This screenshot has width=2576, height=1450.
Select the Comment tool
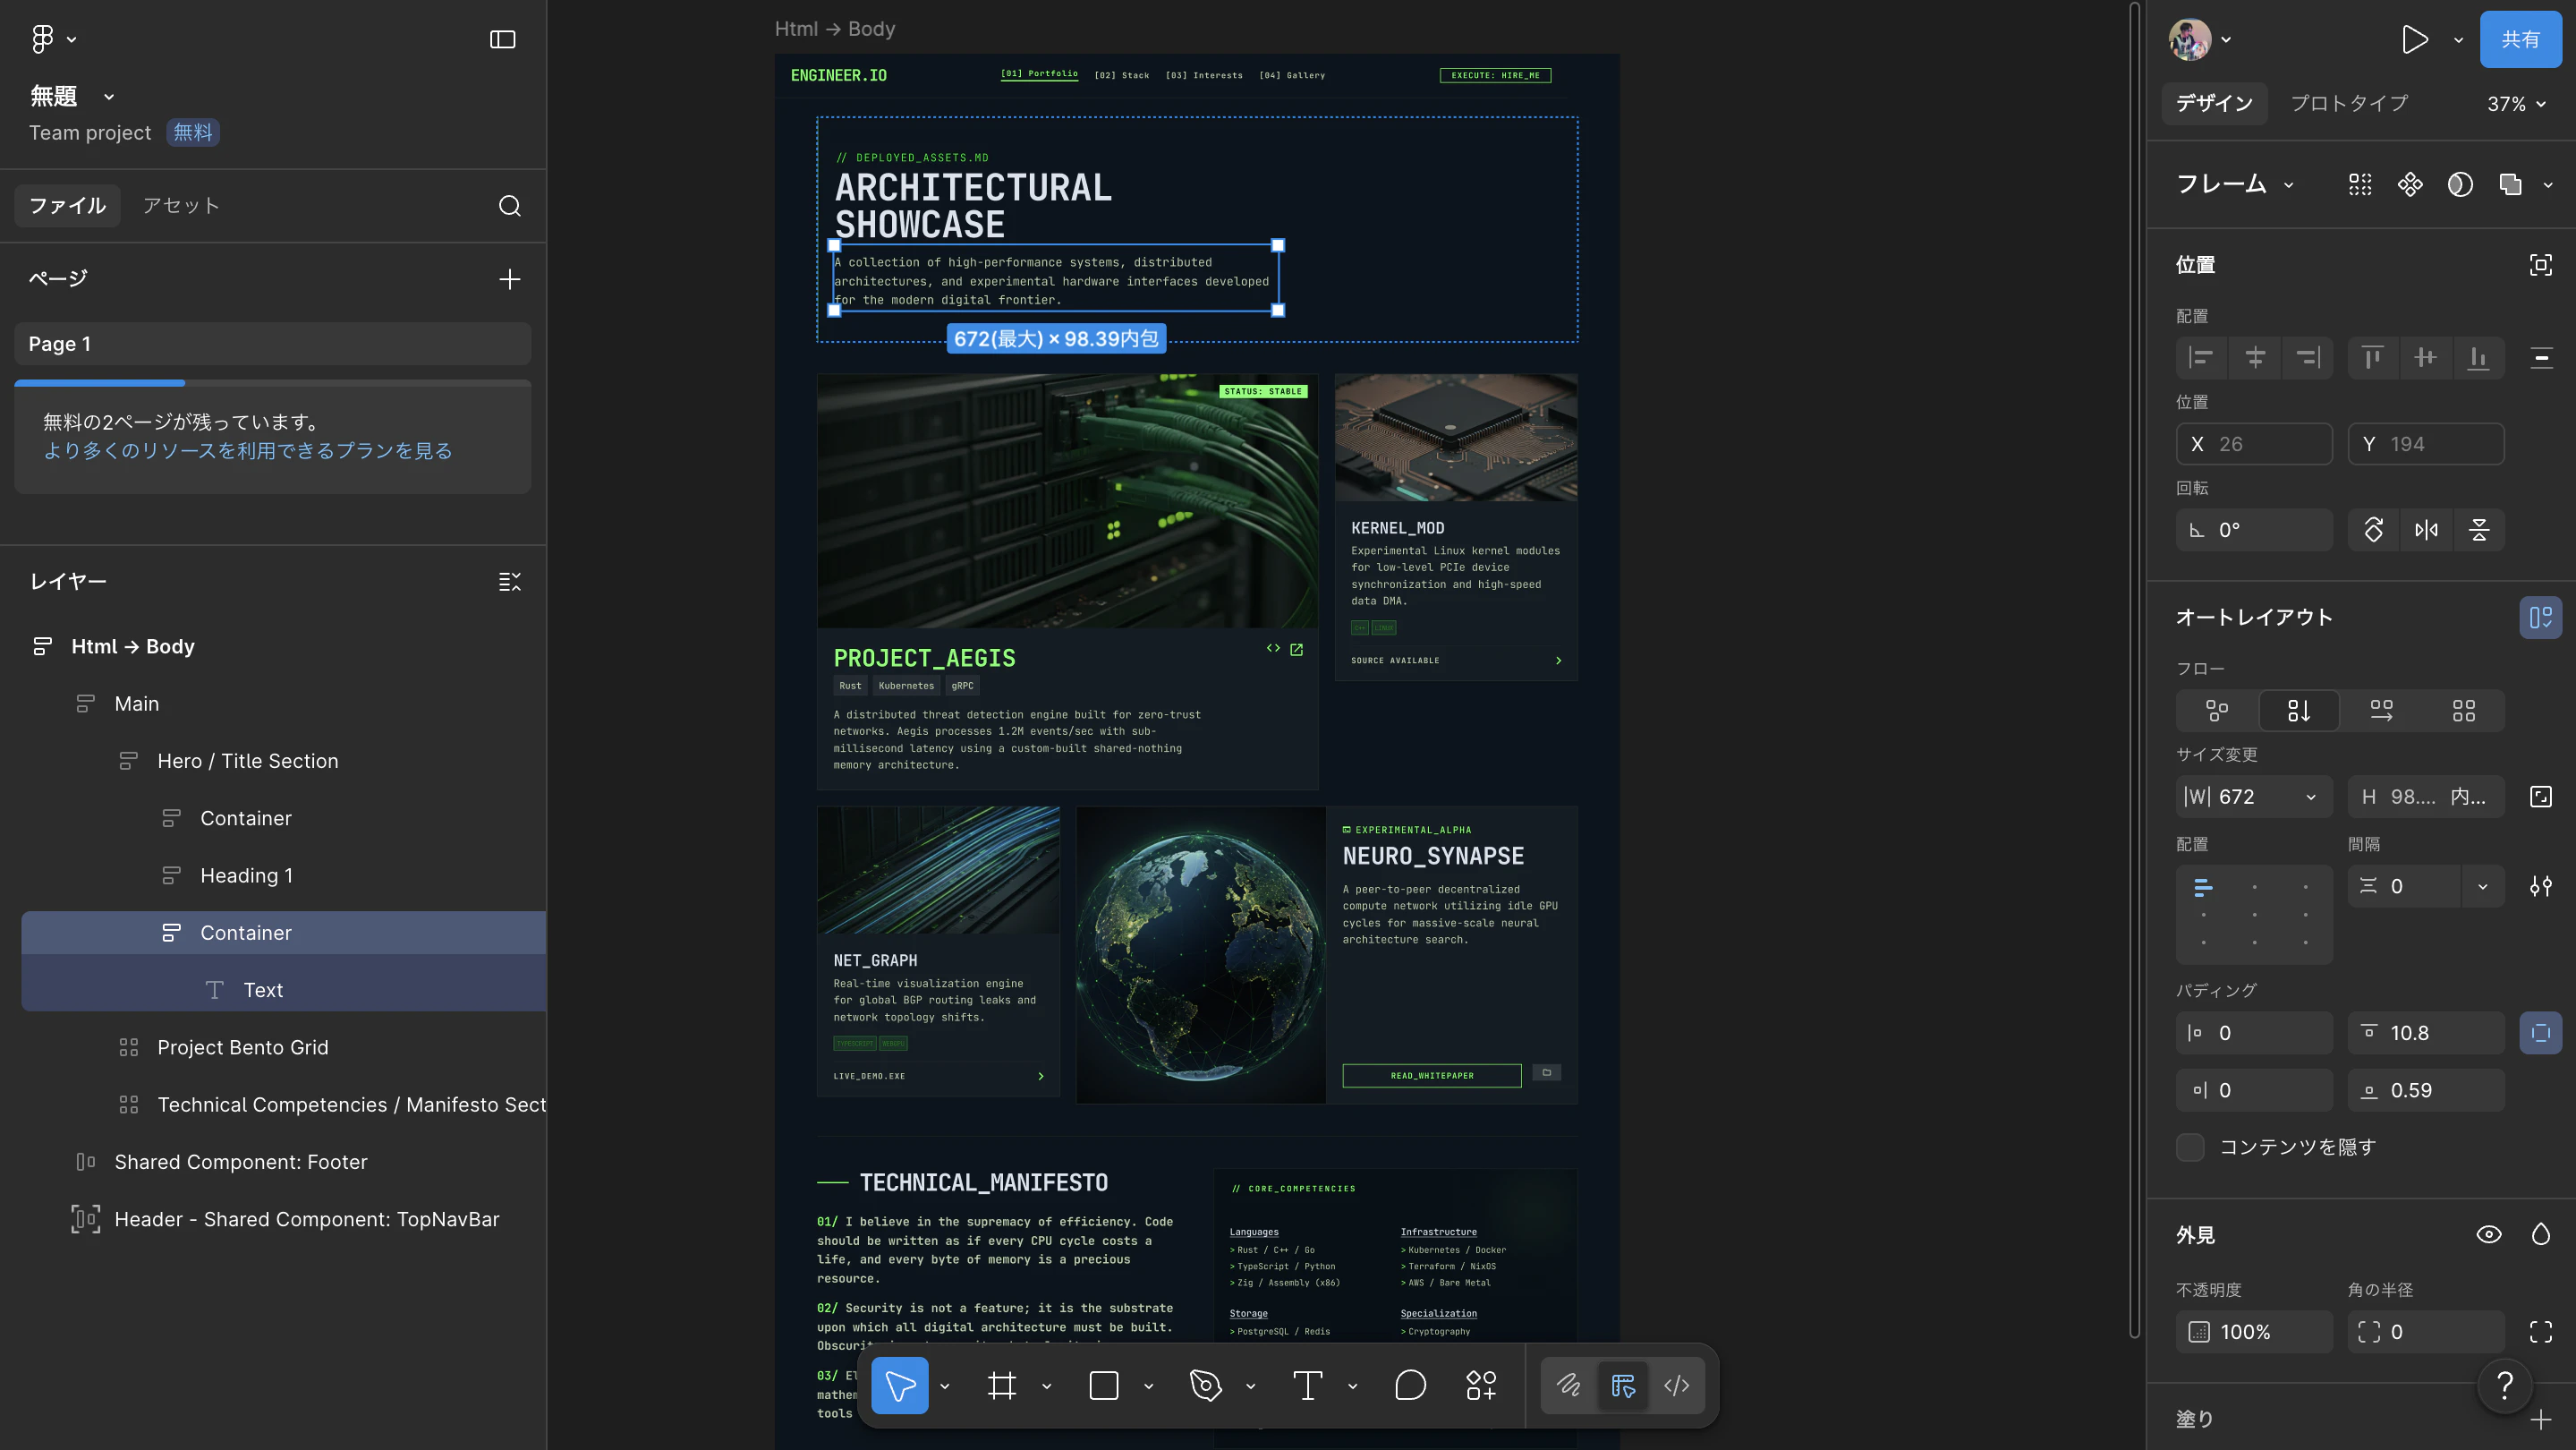(x=1410, y=1385)
